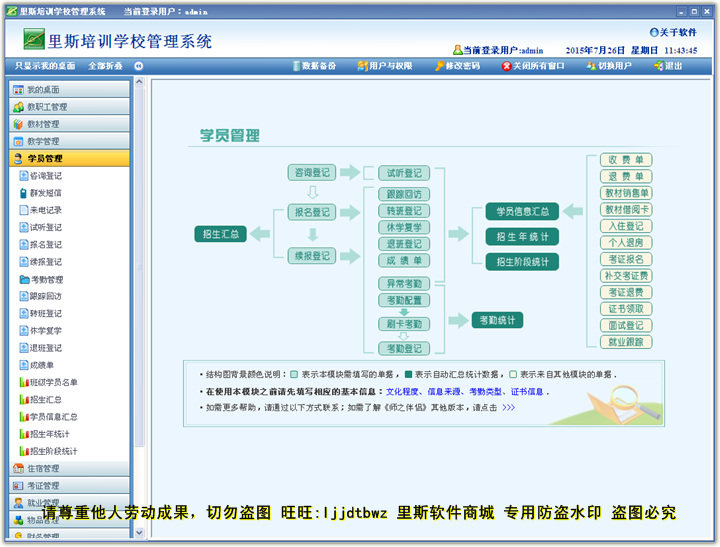
Task: Open 转班登记 in sidebar list
Action: click(x=40, y=314)
